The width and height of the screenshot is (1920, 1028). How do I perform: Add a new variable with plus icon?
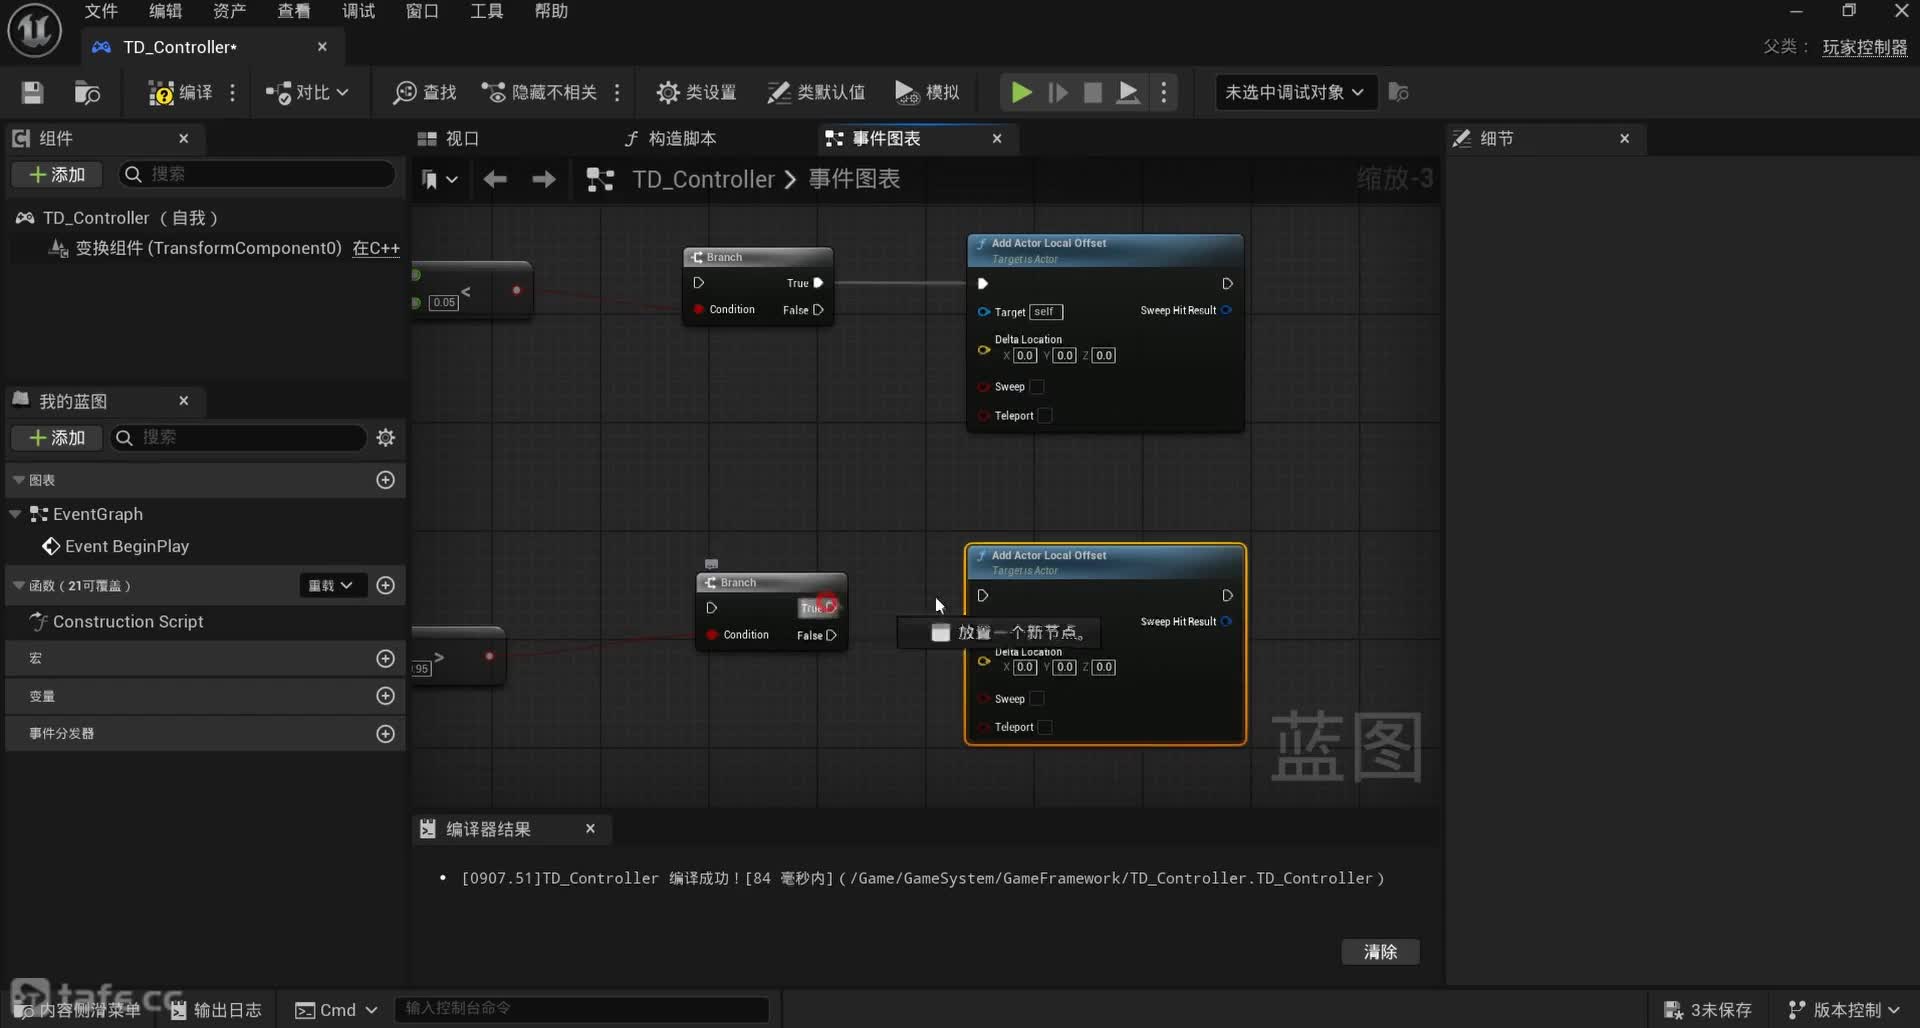(385, 696)
